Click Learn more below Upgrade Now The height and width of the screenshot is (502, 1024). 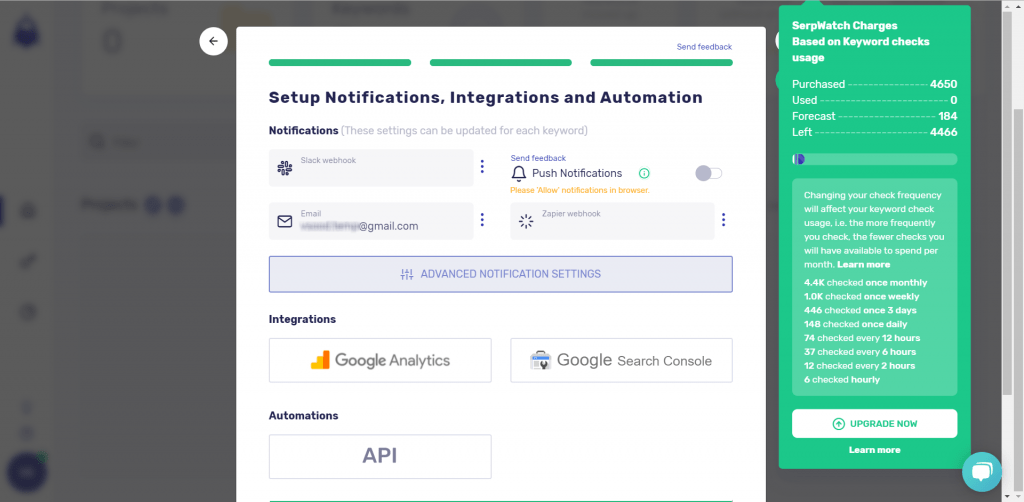click(874, 450)
